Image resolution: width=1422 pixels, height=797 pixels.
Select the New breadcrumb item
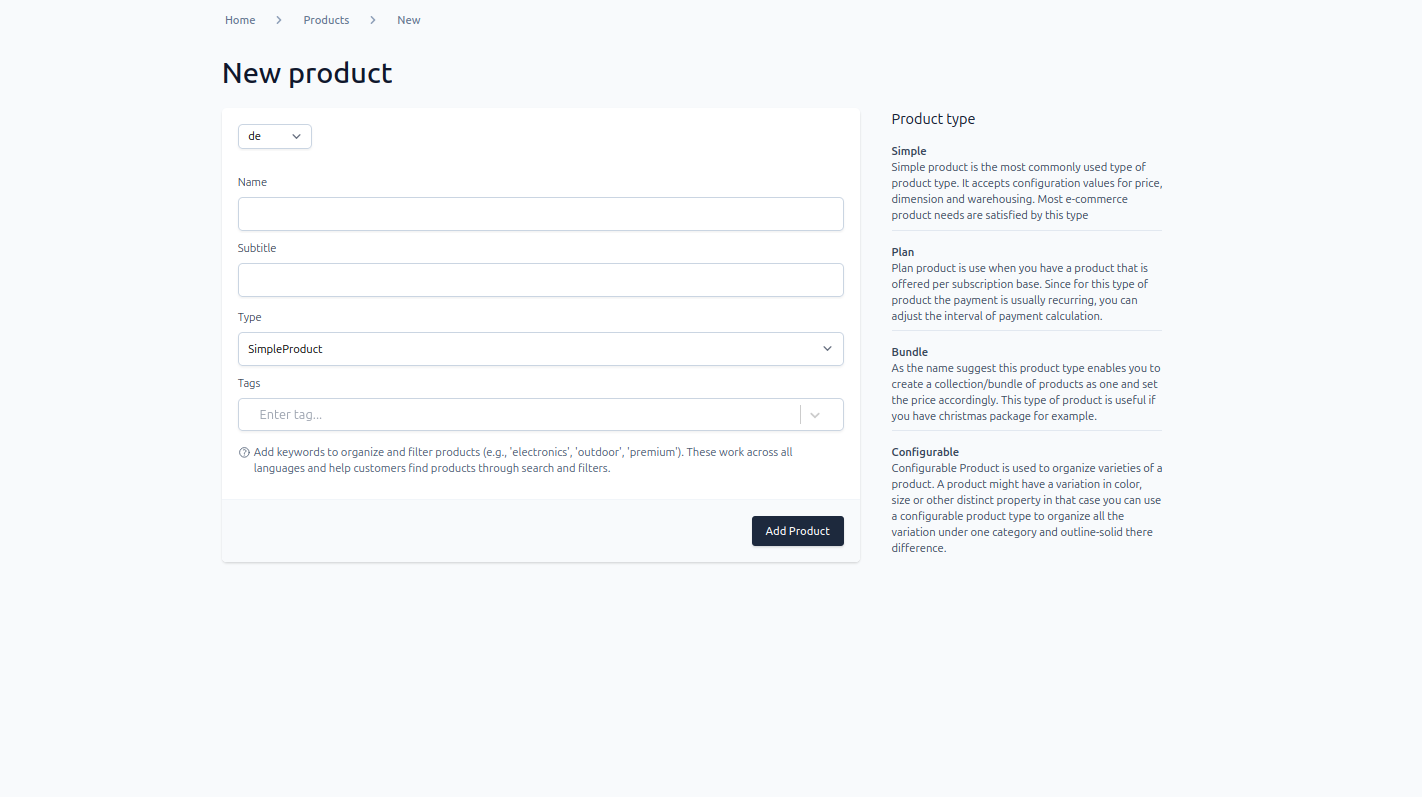point(409,20)
